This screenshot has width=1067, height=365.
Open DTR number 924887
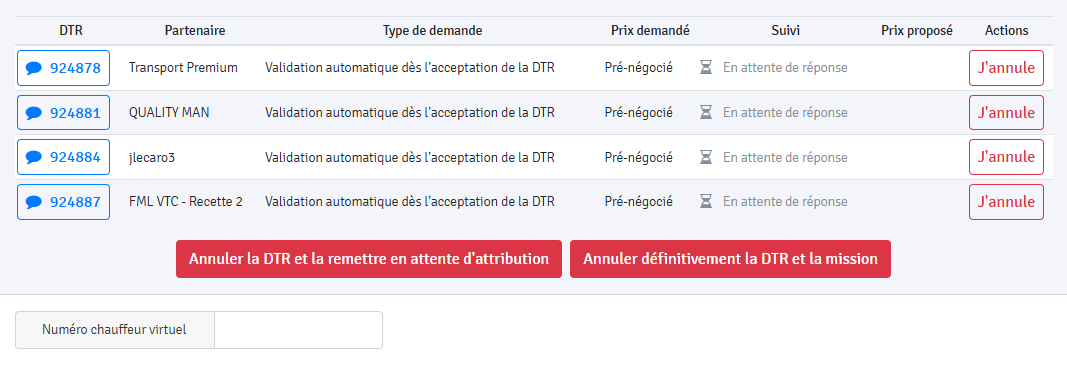click(x=63, y=202)
